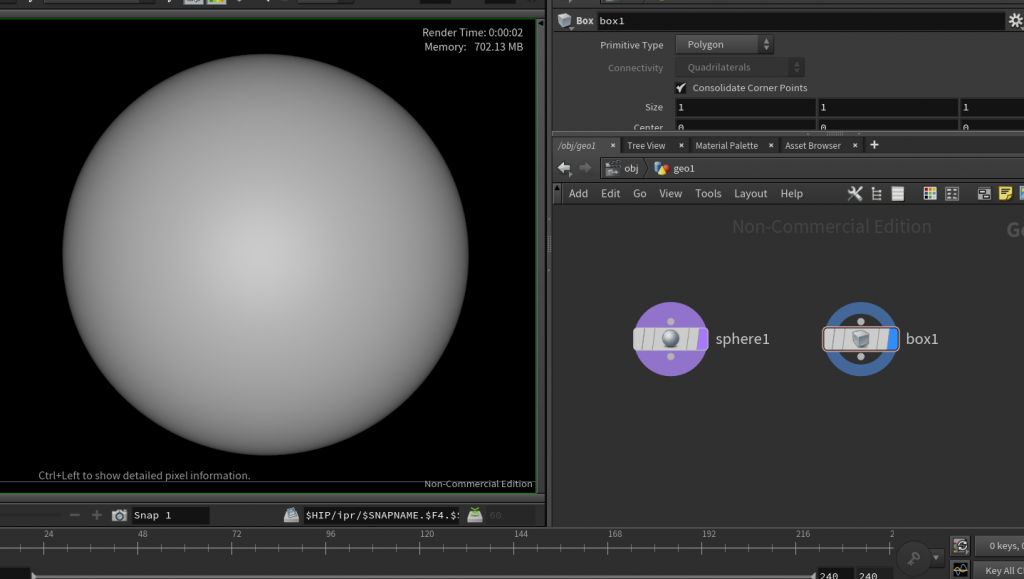Screen dimensions: 1024x579
Task: Create a sticky note using the yellow note icon
Action: click(x=1004, y=193)
